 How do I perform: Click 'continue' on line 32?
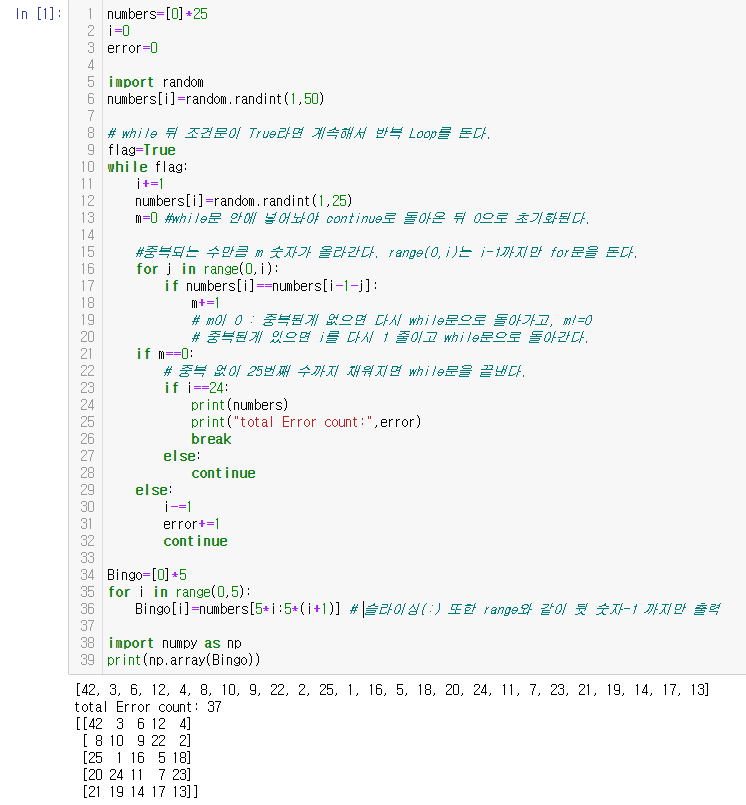(x=196, y=541)
